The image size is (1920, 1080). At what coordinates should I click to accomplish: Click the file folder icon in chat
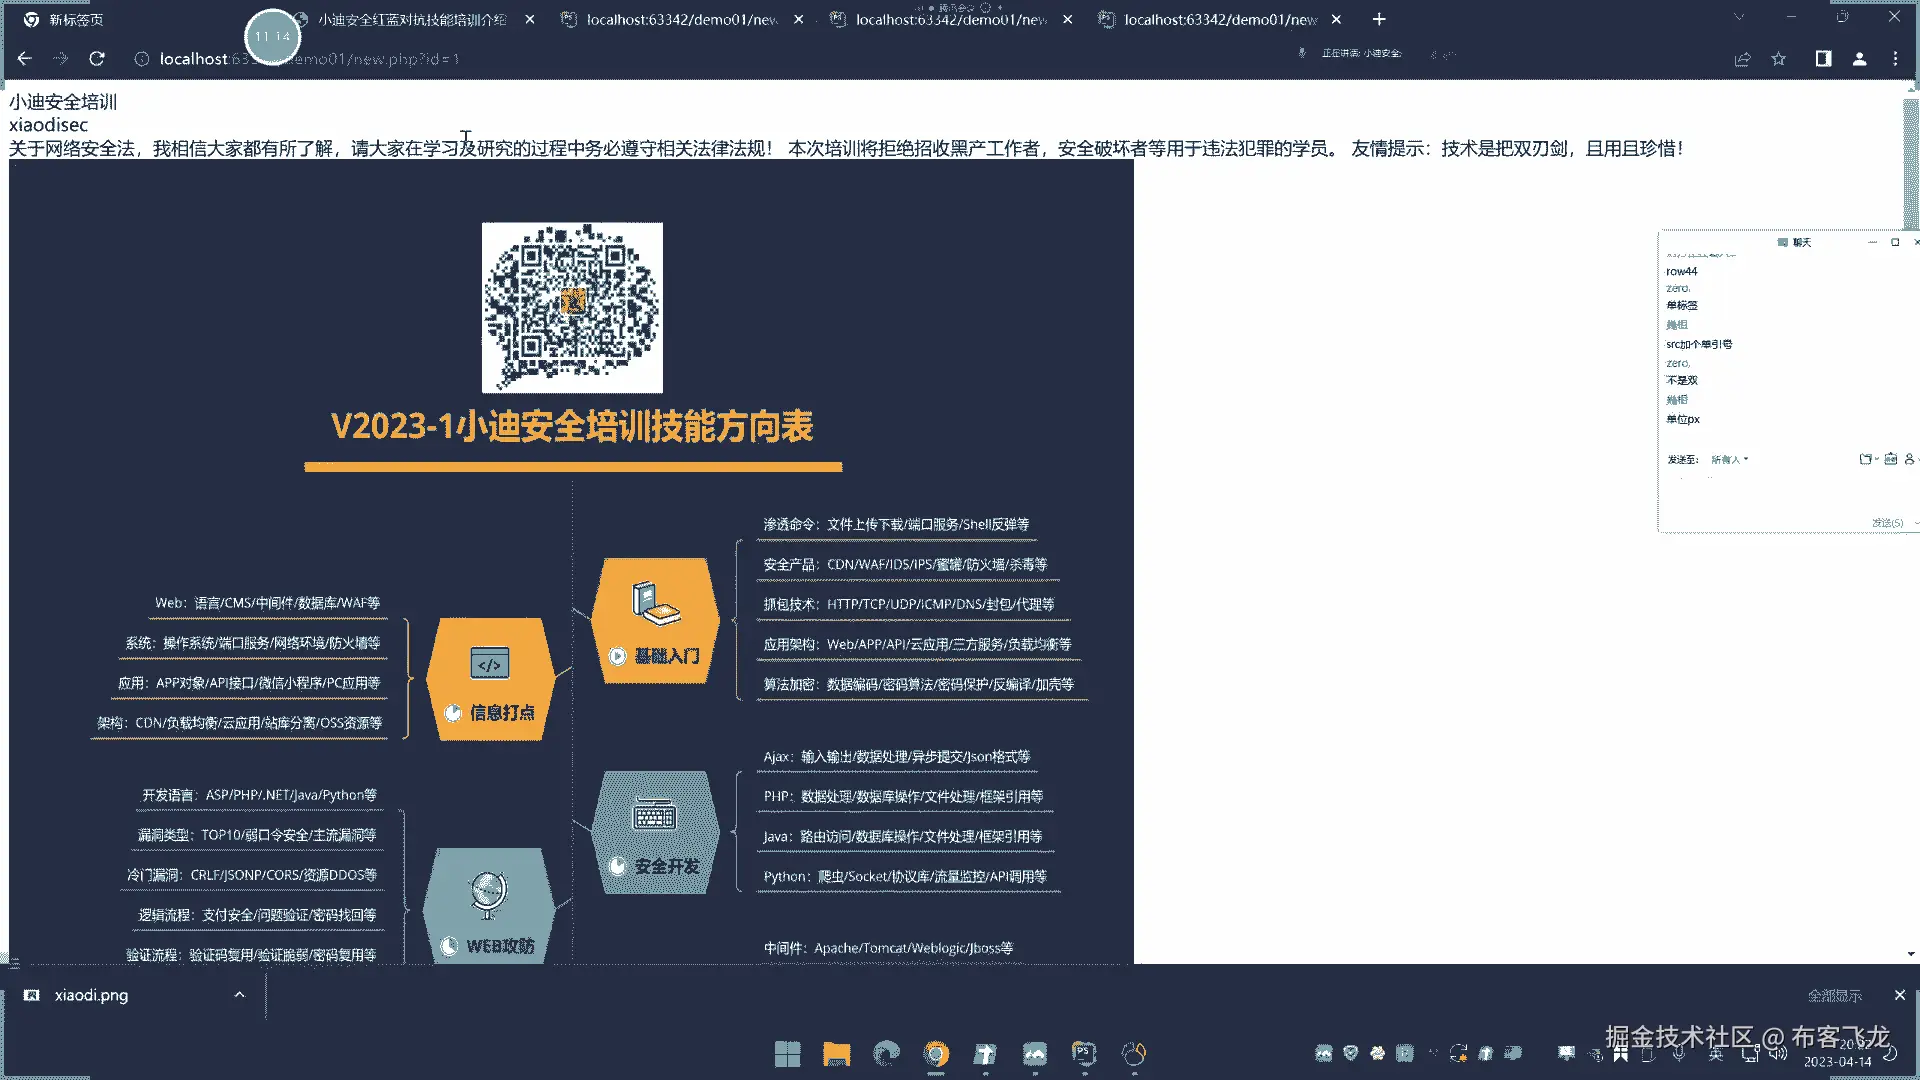click(x=1866, y=459)
